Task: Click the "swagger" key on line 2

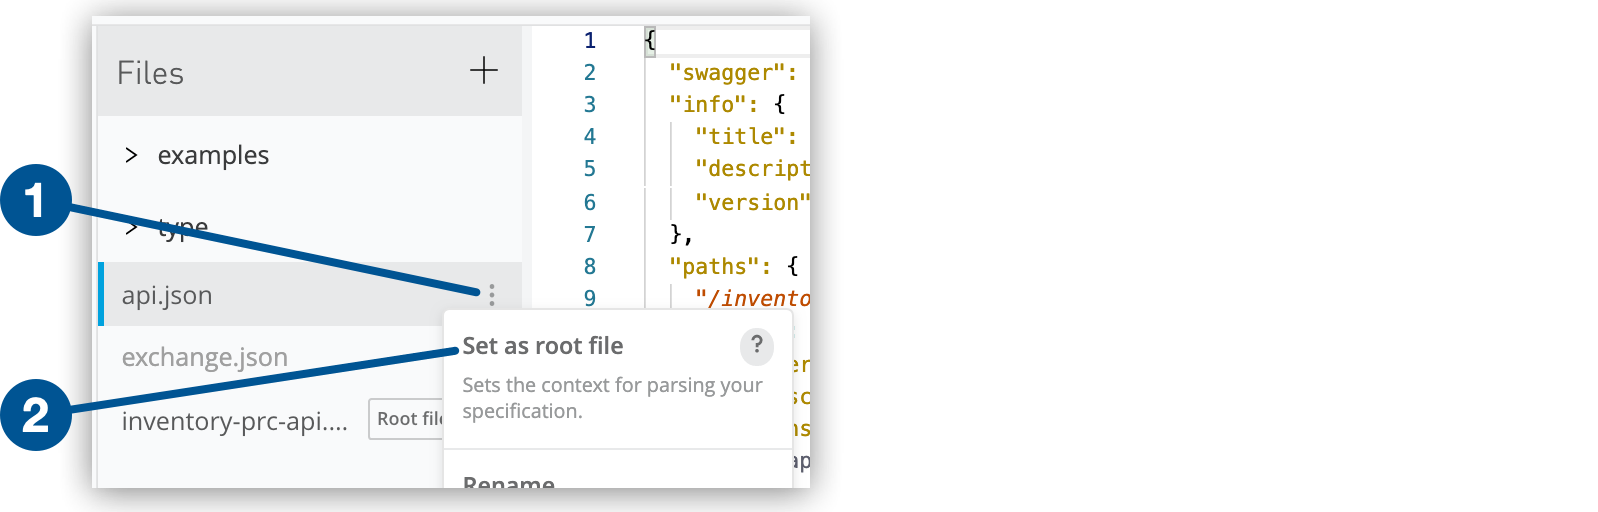Action: pyautogui.click(x=727, y=73)
